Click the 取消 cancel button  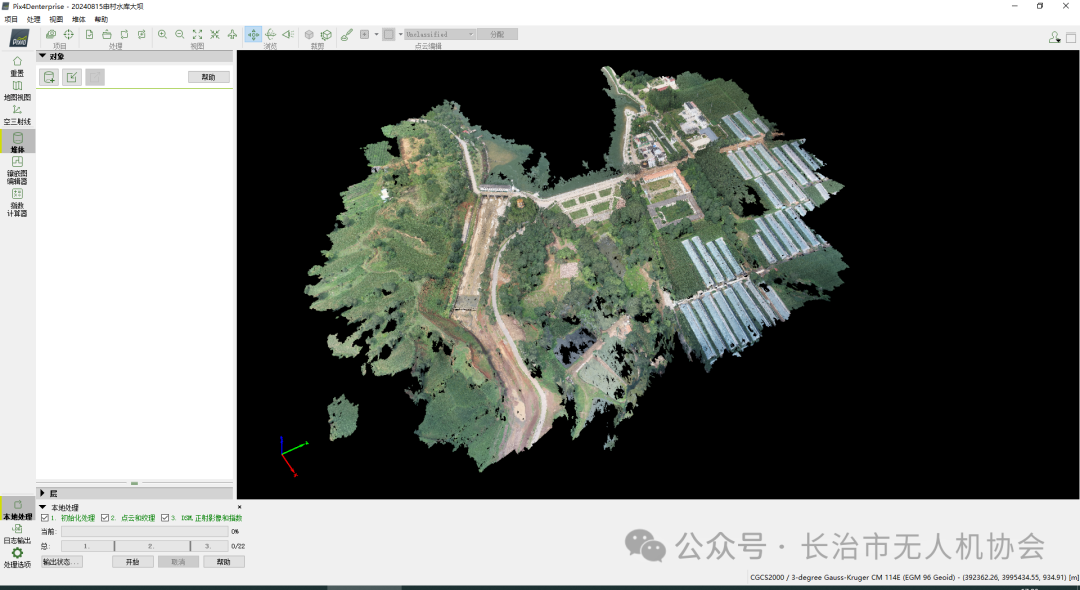[x=178, y=562]
